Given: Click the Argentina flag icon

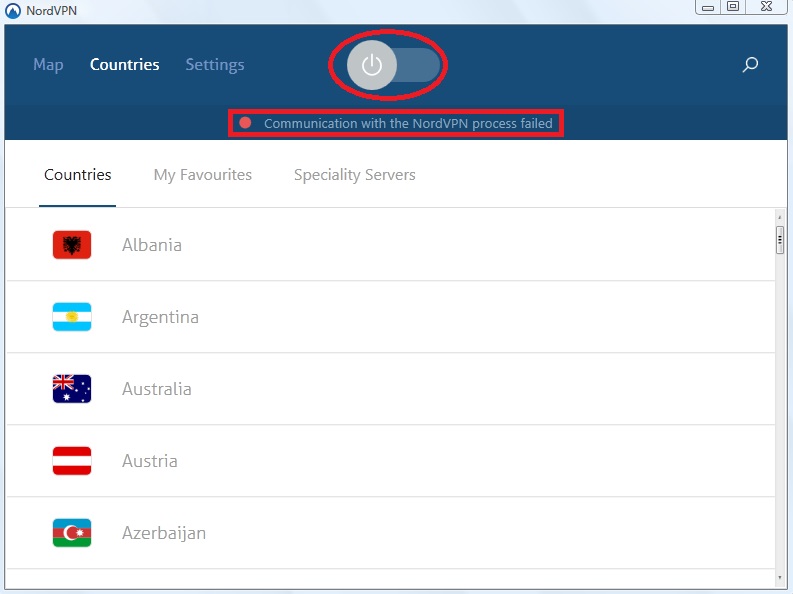Looking at the screenshot, I should tap(72, 316).
